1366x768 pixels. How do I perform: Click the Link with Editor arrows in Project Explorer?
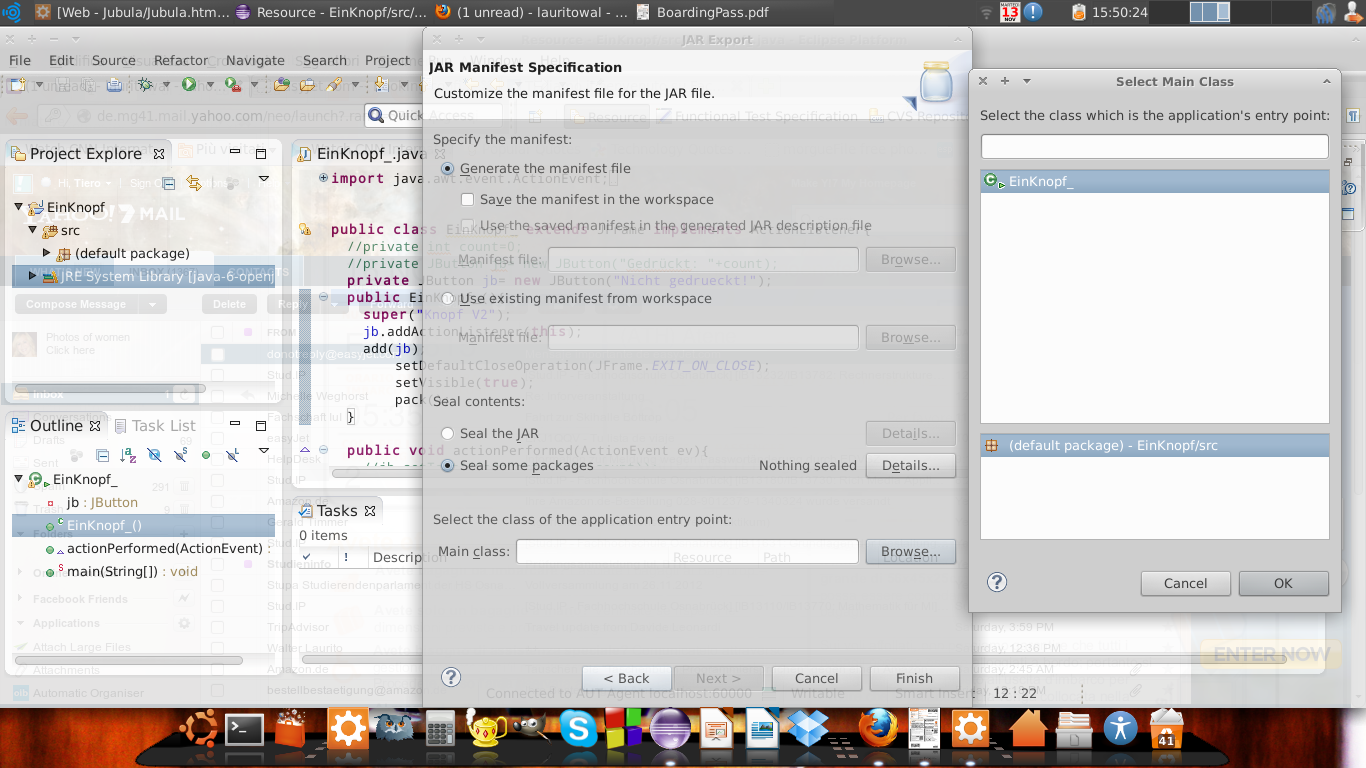194,183
